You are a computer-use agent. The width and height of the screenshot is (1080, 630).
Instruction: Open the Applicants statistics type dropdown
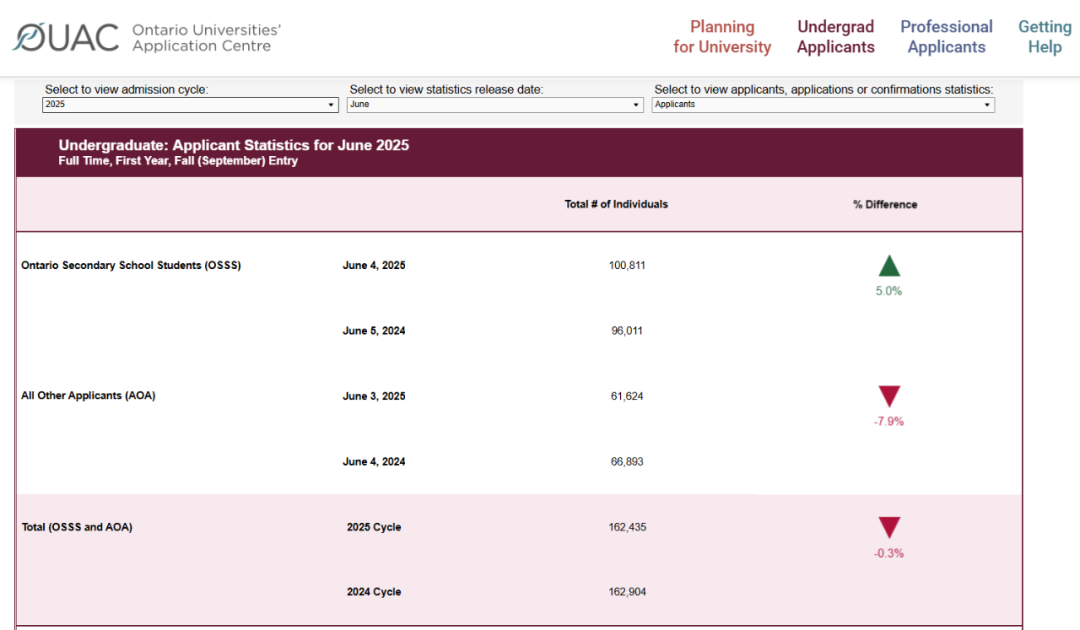823,104
